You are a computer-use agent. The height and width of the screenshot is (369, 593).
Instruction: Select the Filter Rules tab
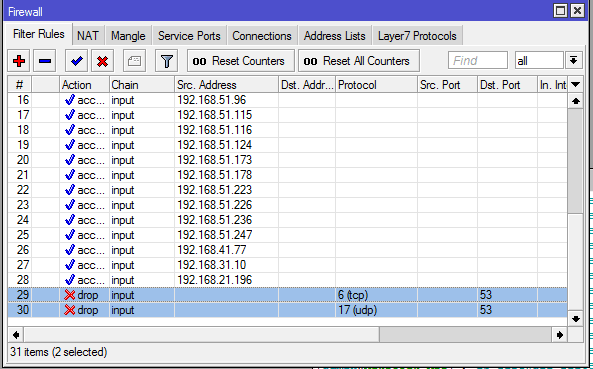[x=39, y=34]
